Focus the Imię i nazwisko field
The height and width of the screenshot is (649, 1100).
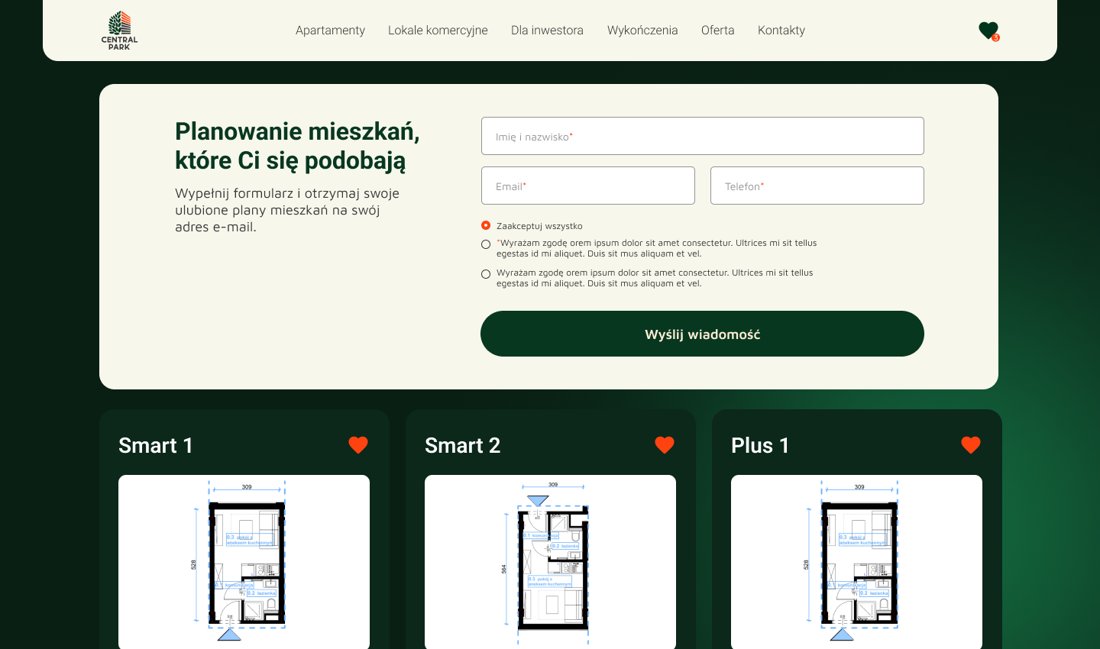point(702,136)
